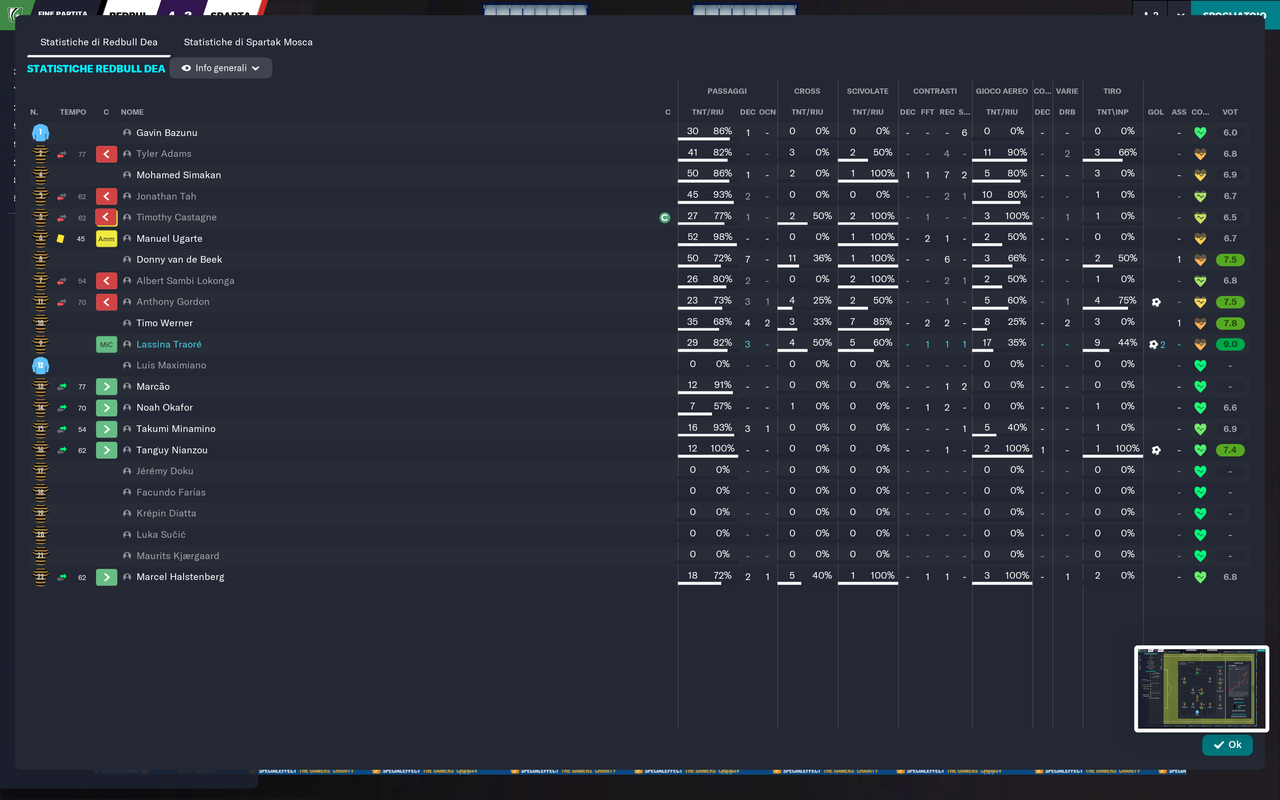Click Timo Werner's 7.8 rating badge

pyautogui.click(x=1230, y=323)
